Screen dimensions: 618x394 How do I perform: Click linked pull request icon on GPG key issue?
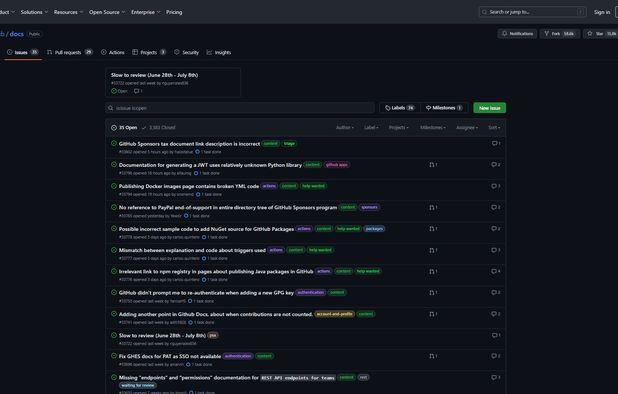coord(433,293)
